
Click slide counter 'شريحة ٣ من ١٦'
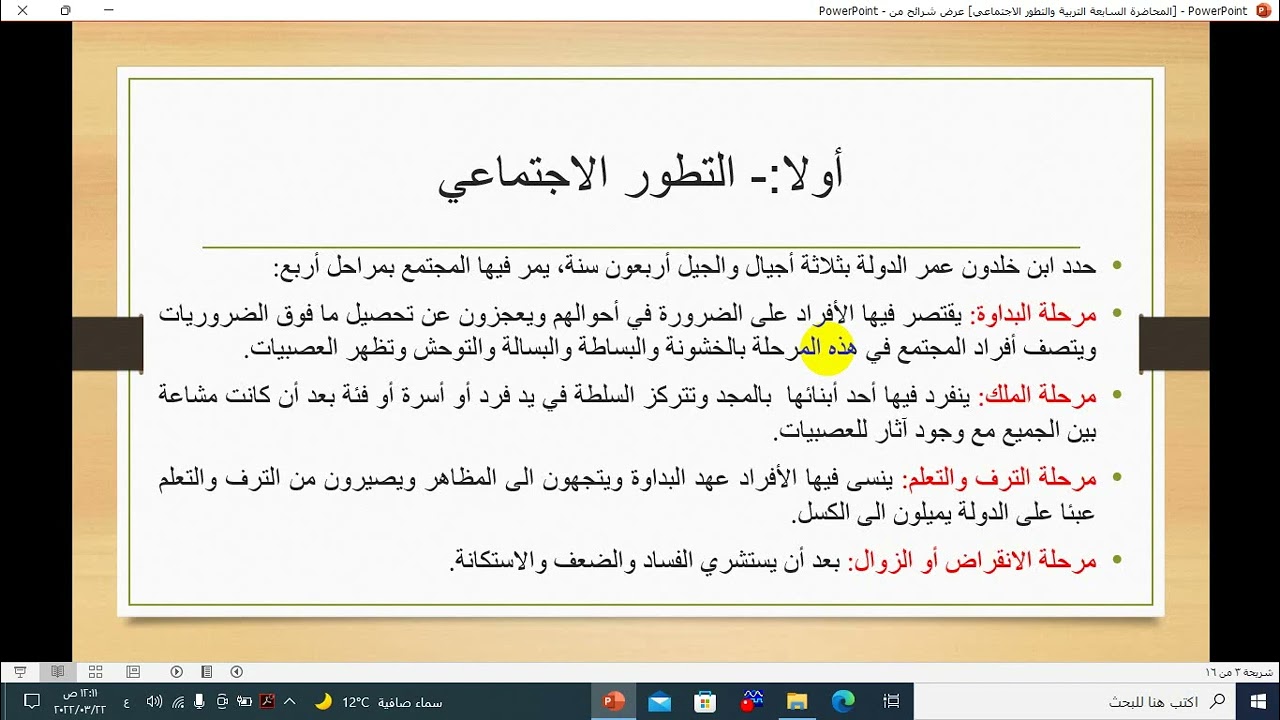[1239, 672]
